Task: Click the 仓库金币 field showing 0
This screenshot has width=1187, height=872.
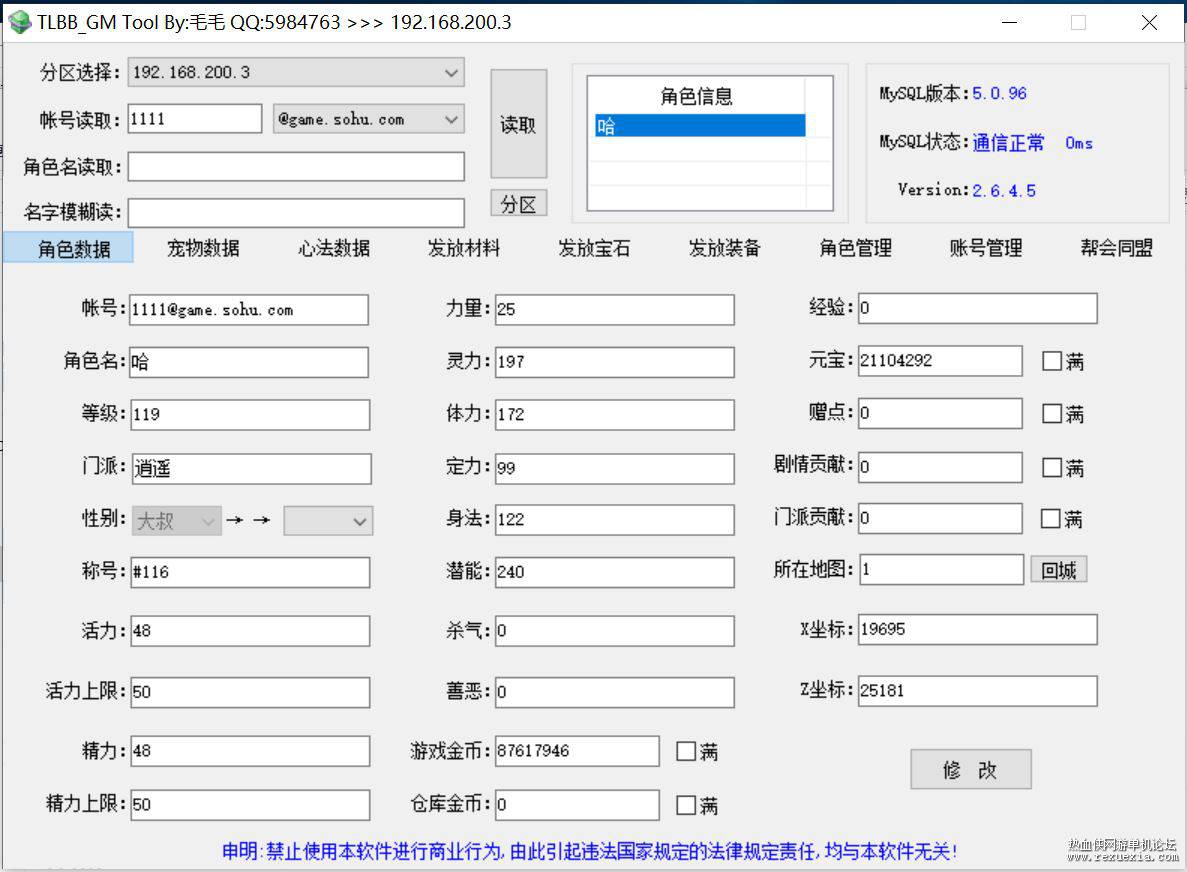Action: (577, 805)
